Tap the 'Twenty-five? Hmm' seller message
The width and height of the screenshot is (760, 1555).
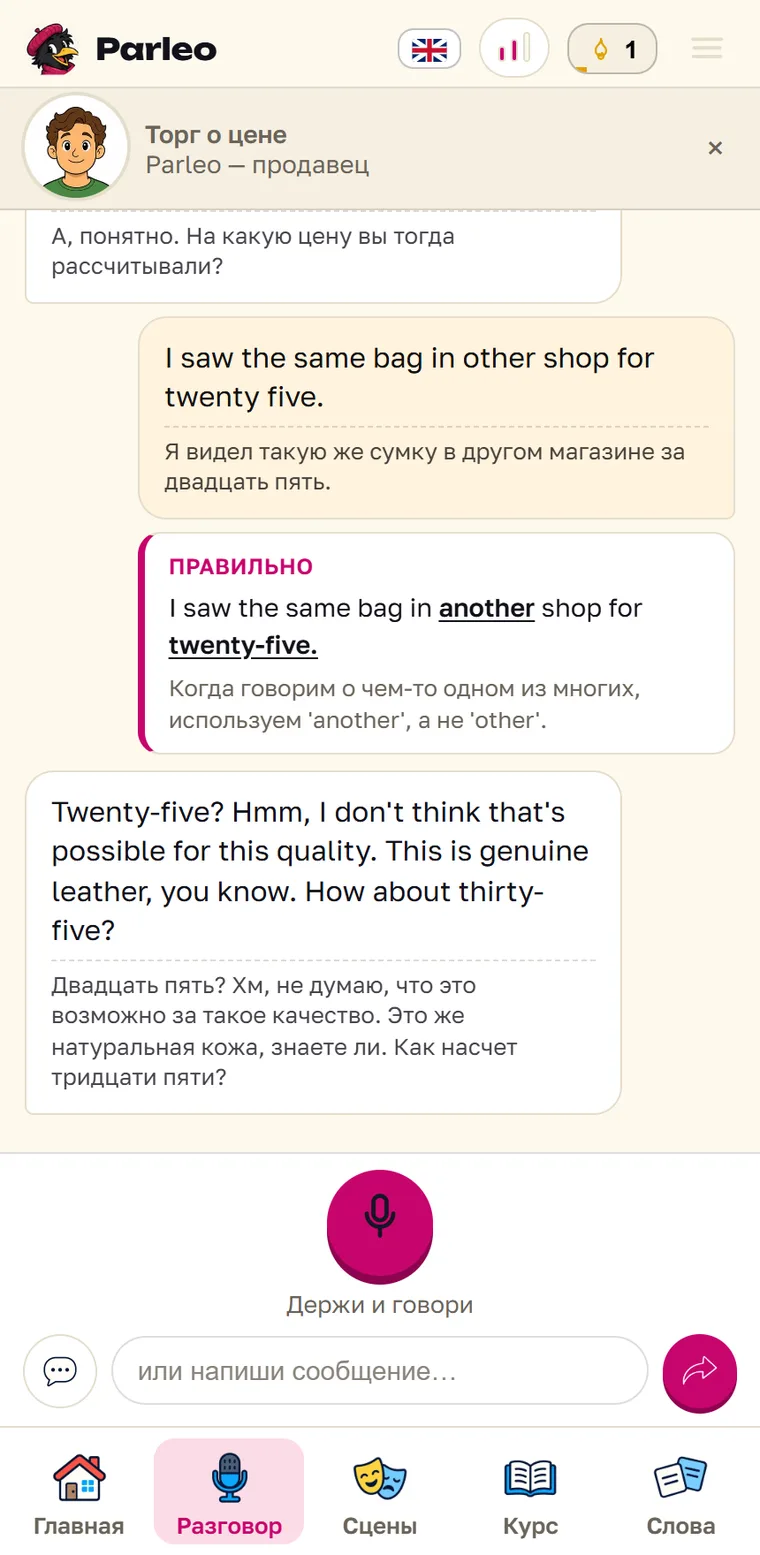(323, 942)
